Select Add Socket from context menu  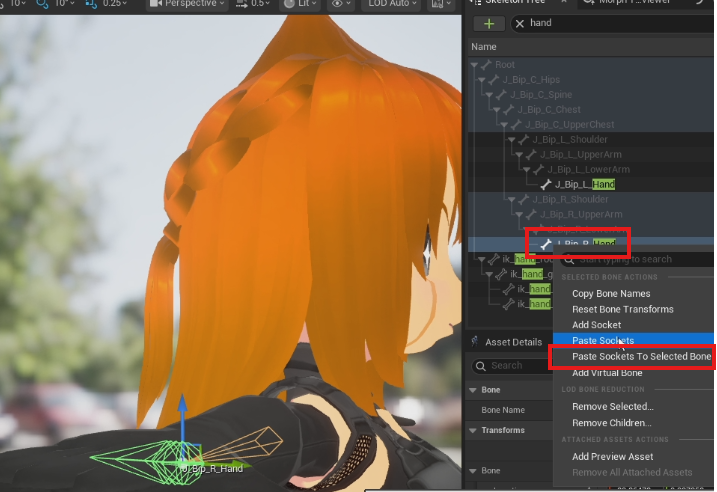click(x=596, y=325)
